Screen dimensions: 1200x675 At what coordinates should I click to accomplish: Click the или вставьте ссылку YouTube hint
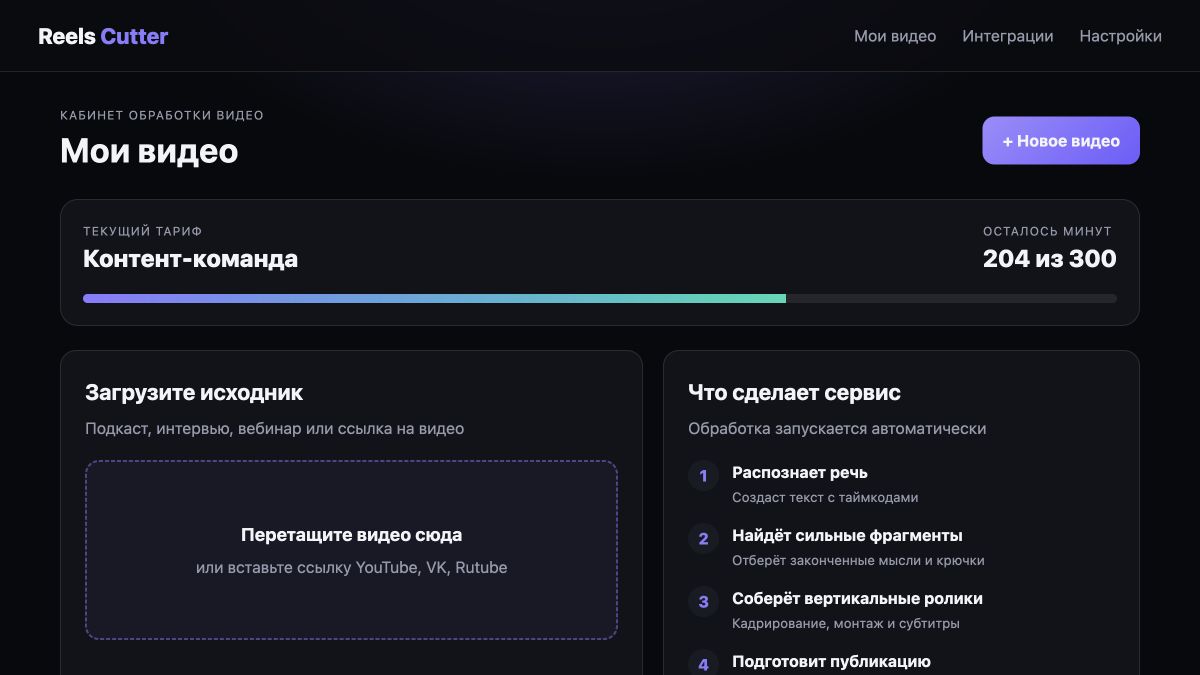point(351,568)
